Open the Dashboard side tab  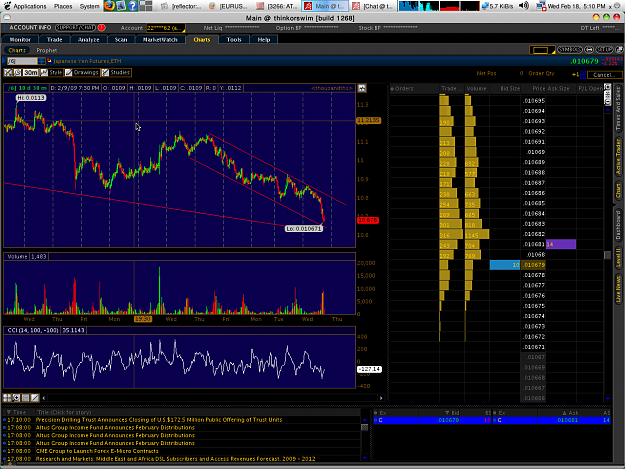619,225
